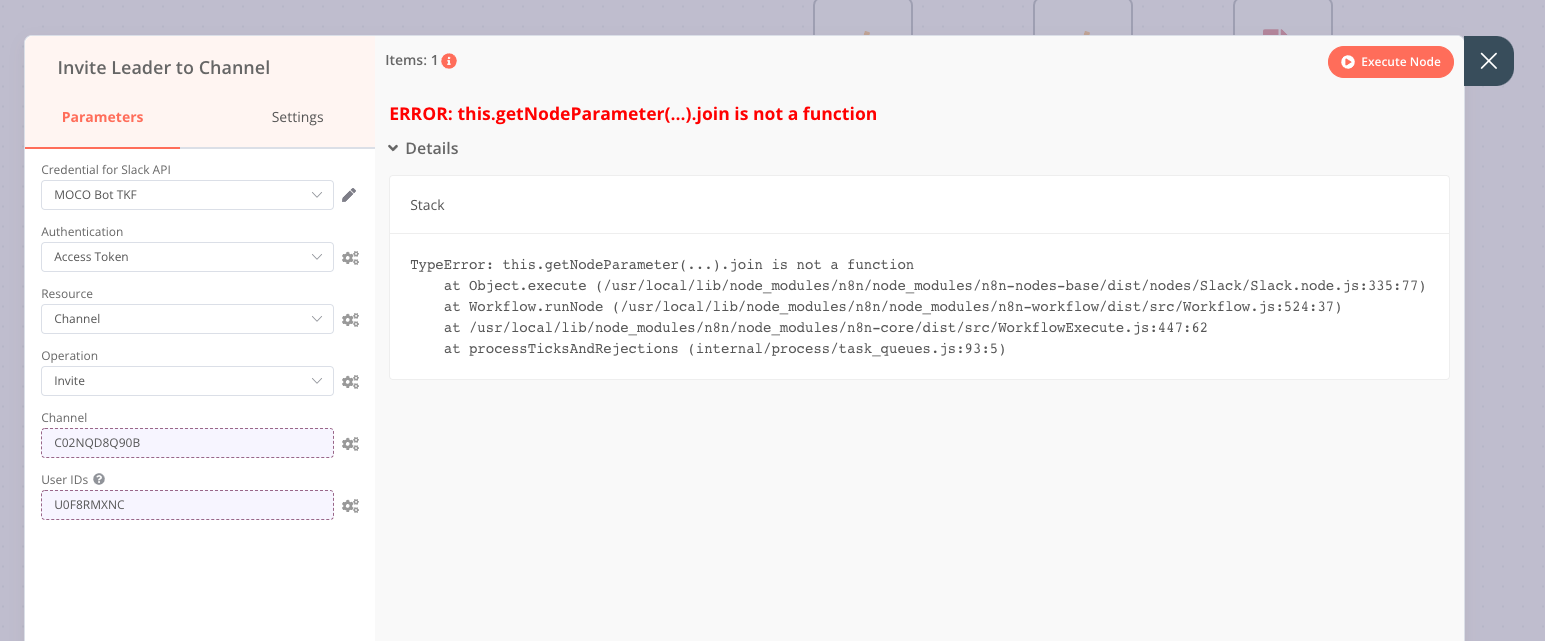This screenshot has width=1545, height=641.
Task: Click the info icon beside Items: 1
Action: 447,60
